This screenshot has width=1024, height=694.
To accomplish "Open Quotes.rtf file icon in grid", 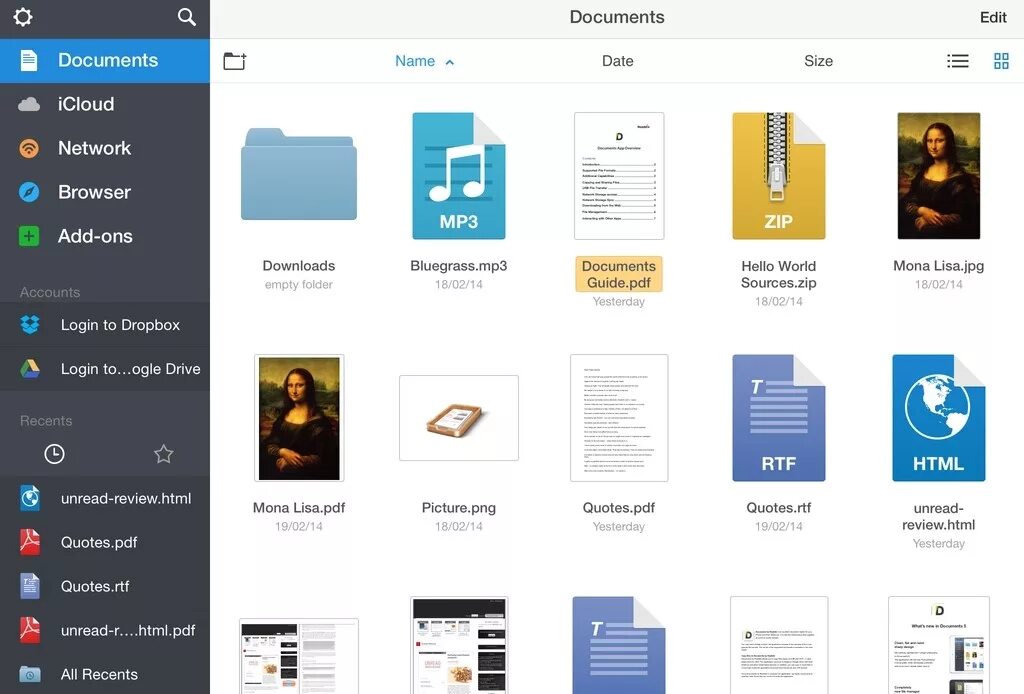I will tap(778, 418).
